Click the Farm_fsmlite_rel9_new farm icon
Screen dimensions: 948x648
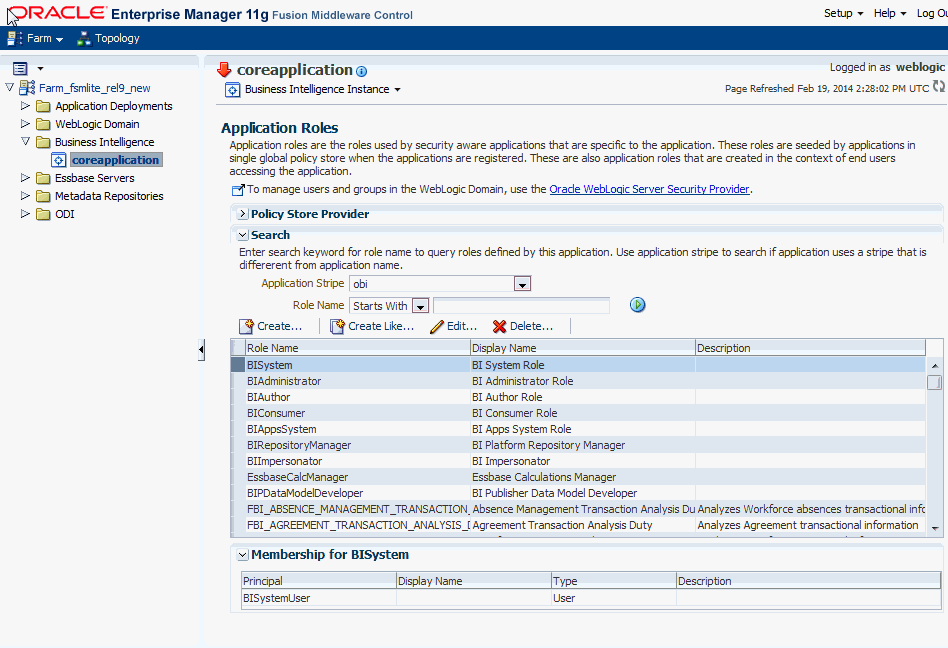[27, 88]
